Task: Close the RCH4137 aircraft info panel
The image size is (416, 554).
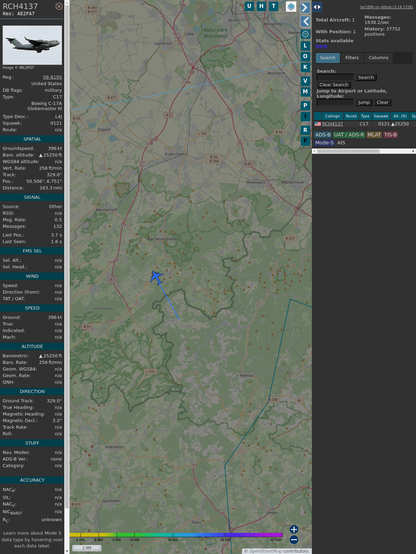Action: pos(59,6)
